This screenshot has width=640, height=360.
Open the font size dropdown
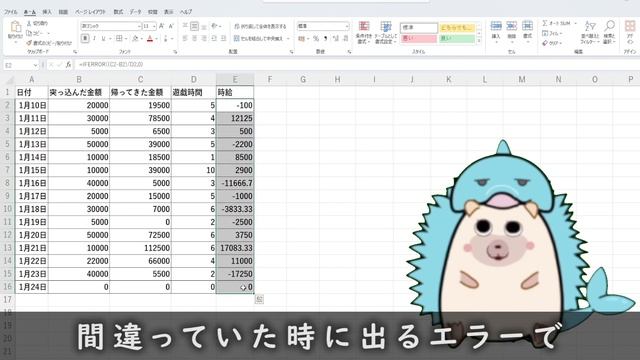154,26
